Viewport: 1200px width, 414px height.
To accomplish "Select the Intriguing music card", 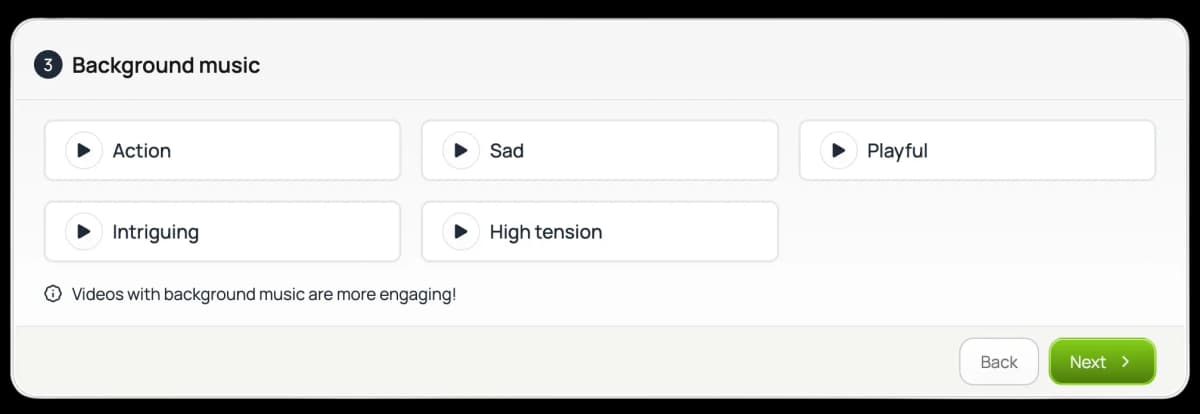I will (x=222, y=231).
